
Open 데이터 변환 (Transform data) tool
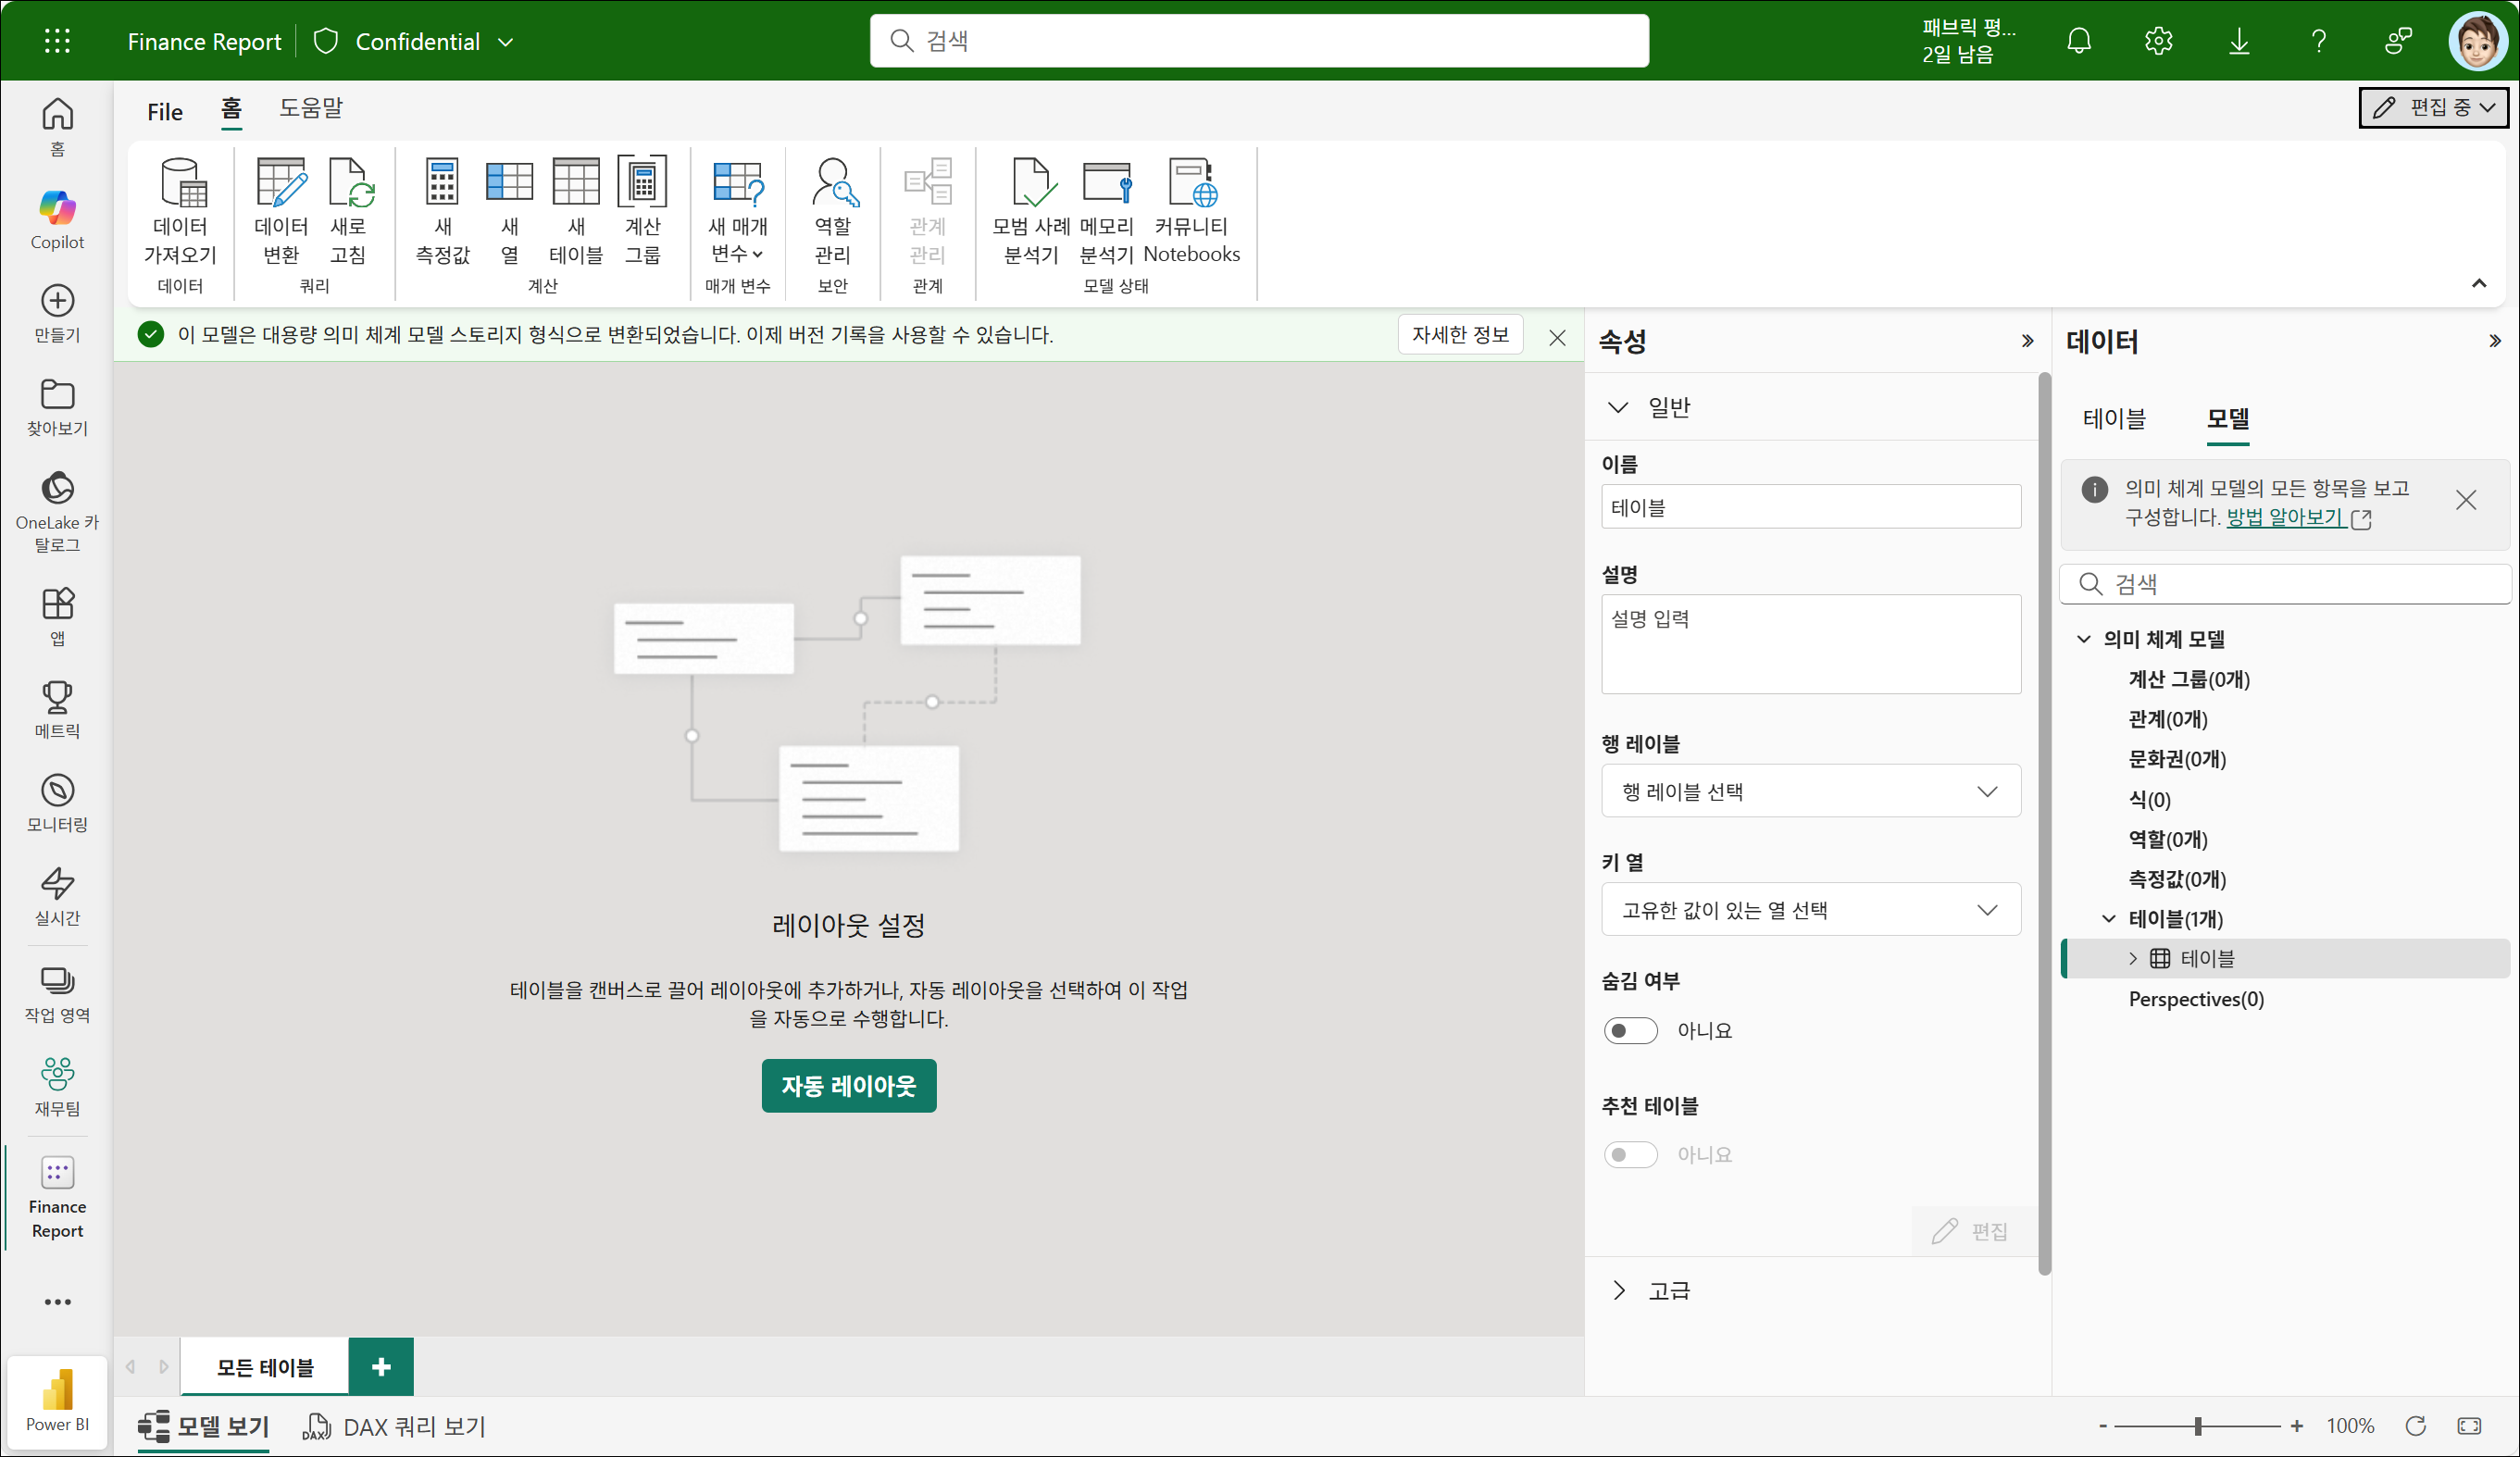281,184
